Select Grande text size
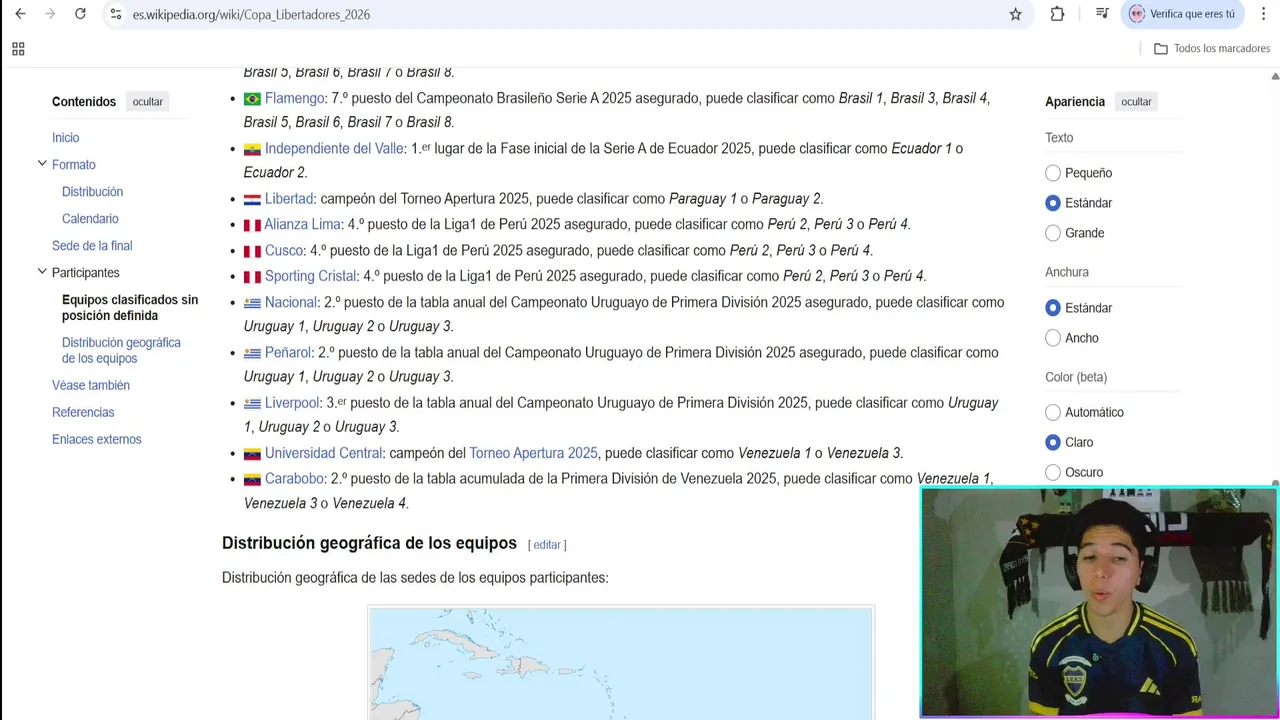This screenshot has height=720, width=1280. (1053, 233)
